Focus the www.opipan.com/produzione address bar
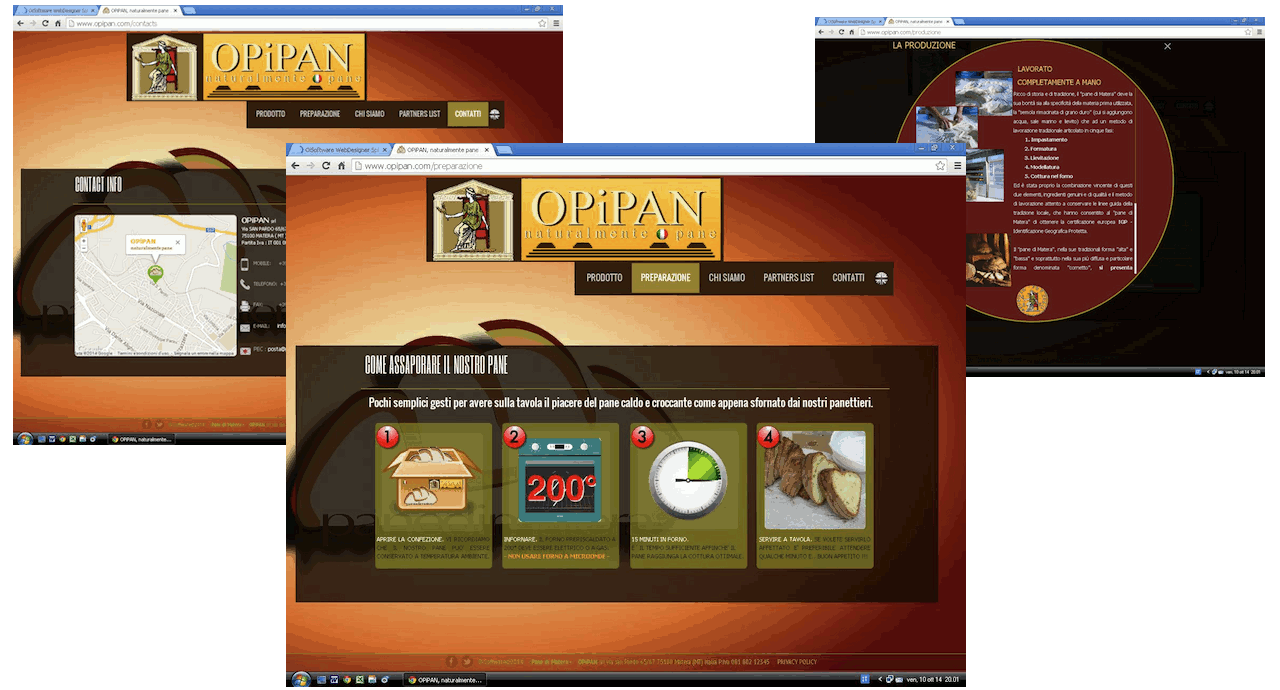 point(1055,32)
